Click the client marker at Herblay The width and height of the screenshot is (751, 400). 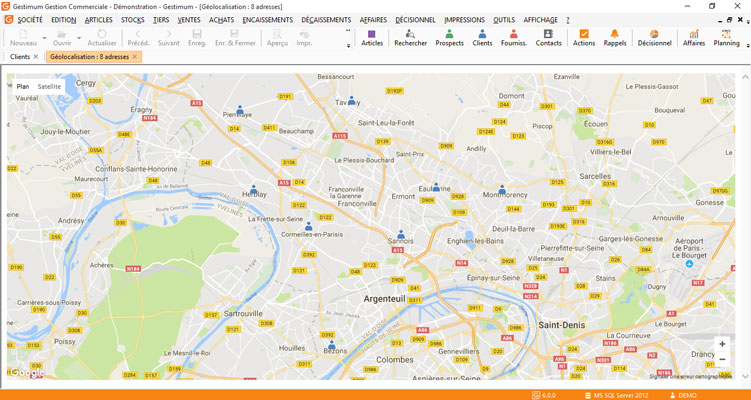coord(253,190)
